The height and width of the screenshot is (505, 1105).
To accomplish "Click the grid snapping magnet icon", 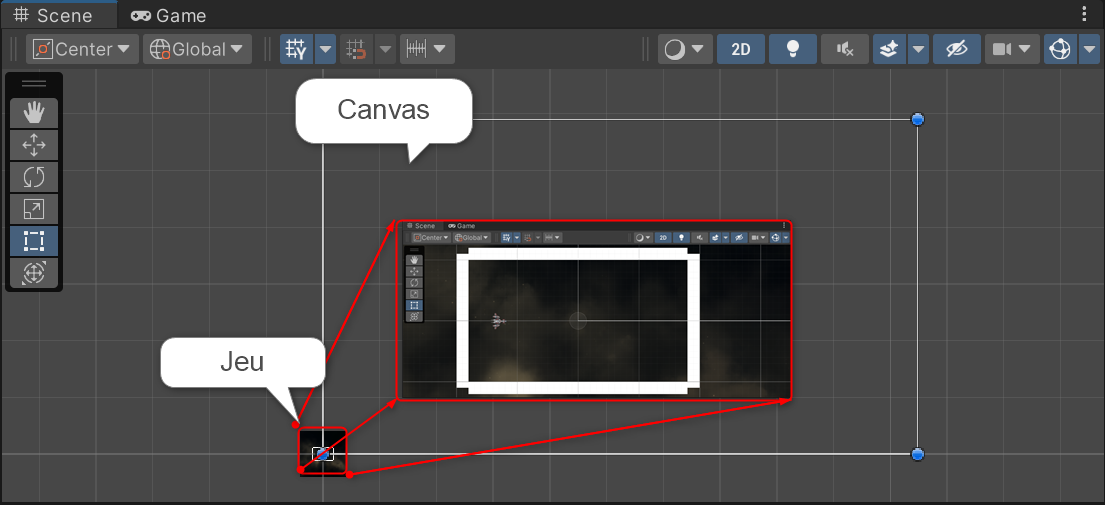I will (x=356, y=49).
